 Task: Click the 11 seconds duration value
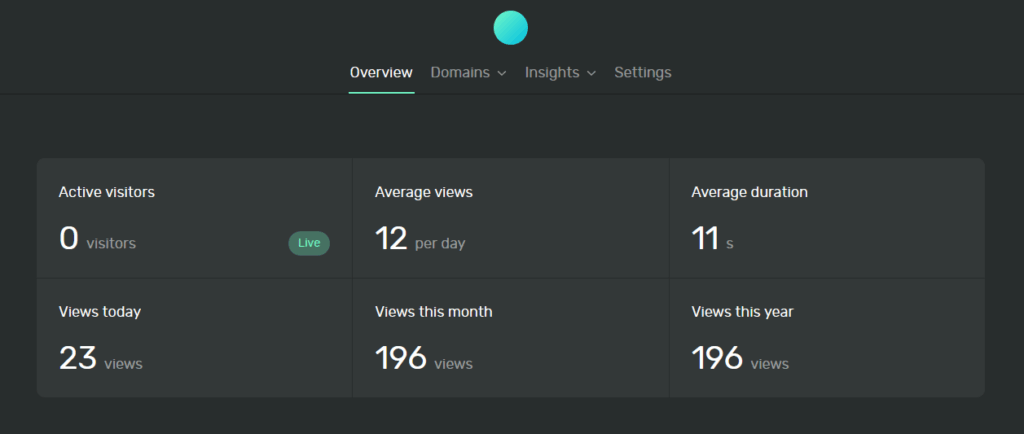[x=705, y=239]
